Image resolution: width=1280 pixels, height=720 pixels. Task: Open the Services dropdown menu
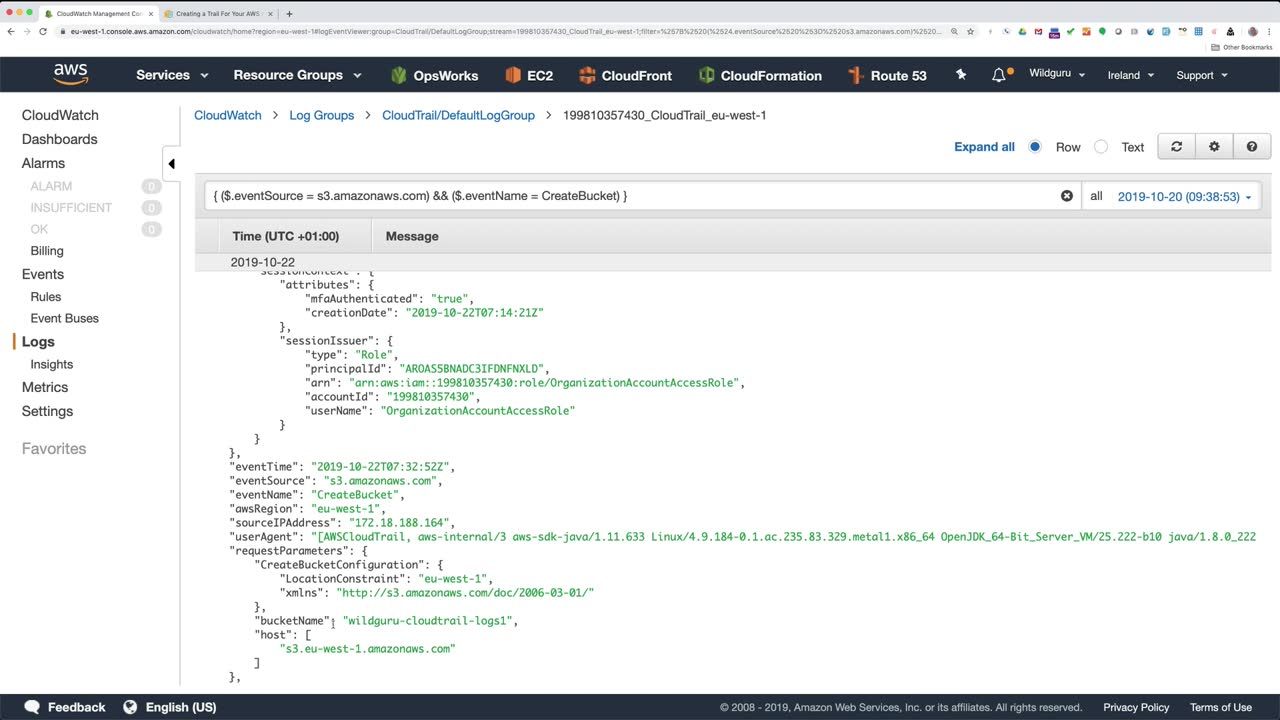(x=172, y=75)
